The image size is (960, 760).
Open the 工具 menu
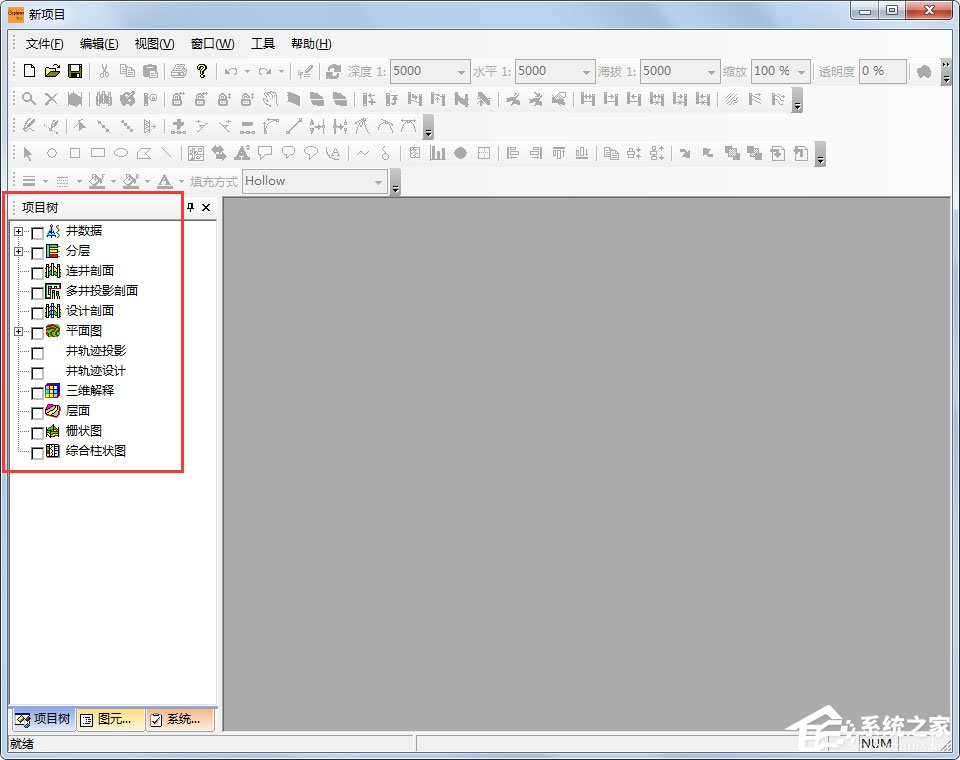click(x=263, y=43)
